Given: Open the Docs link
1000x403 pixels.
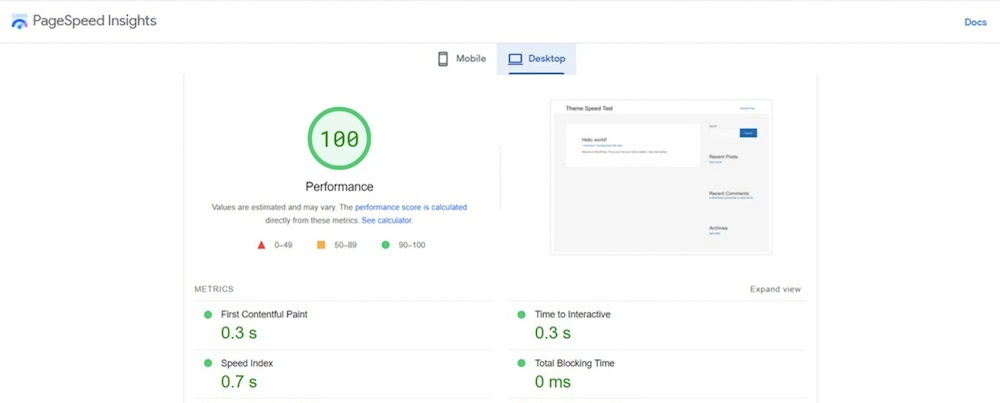Looking at the screenshot, I should pyautogui.click(x=975, y=22).
